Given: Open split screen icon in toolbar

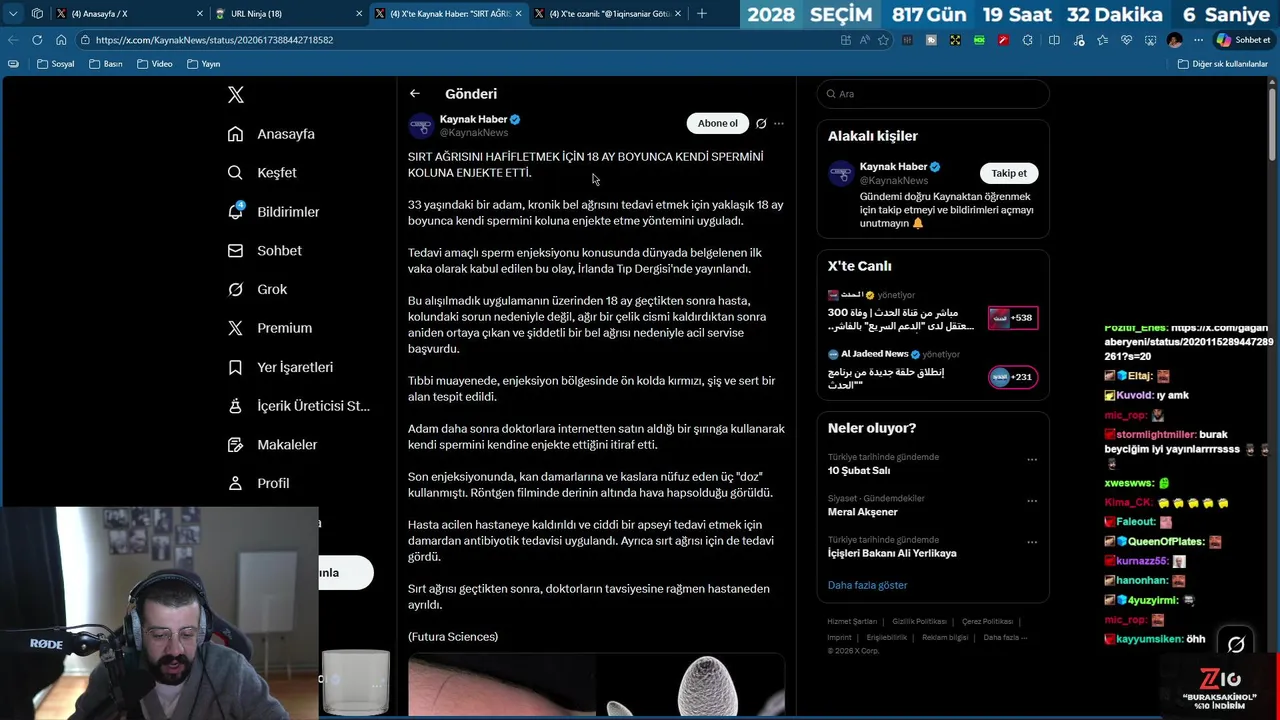Looking at the screenshot, I should pos(1054,40).
